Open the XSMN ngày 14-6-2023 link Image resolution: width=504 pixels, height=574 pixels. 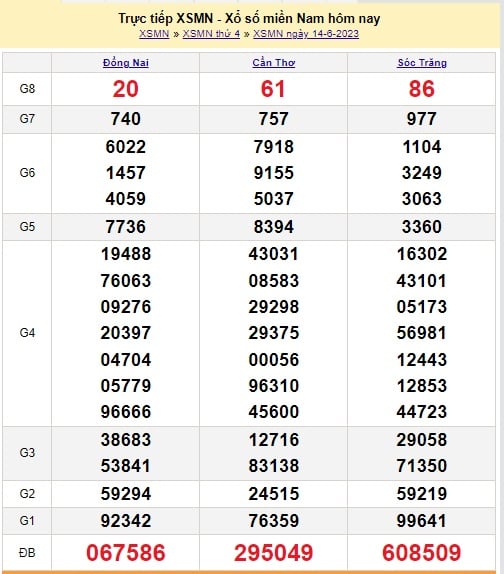[x=306, y=34]
